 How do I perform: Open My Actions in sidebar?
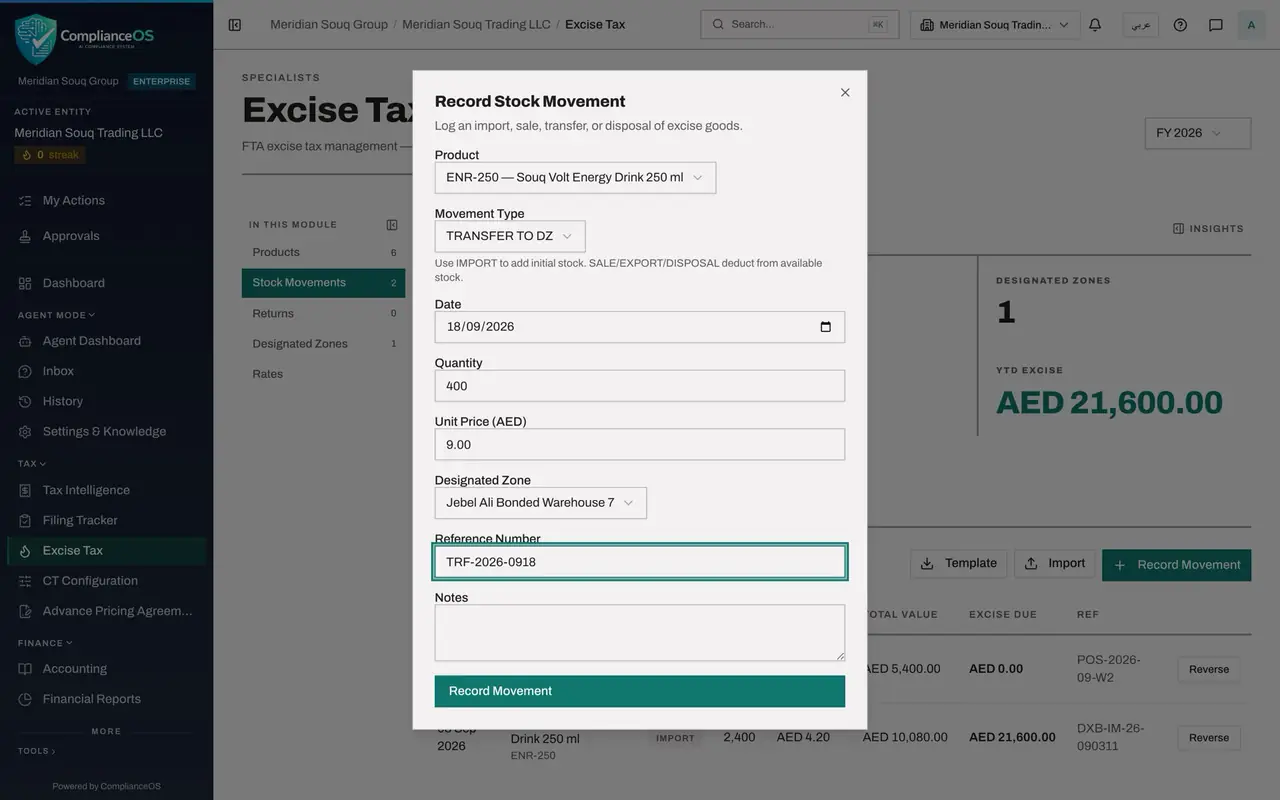click(x=106, y=201)
